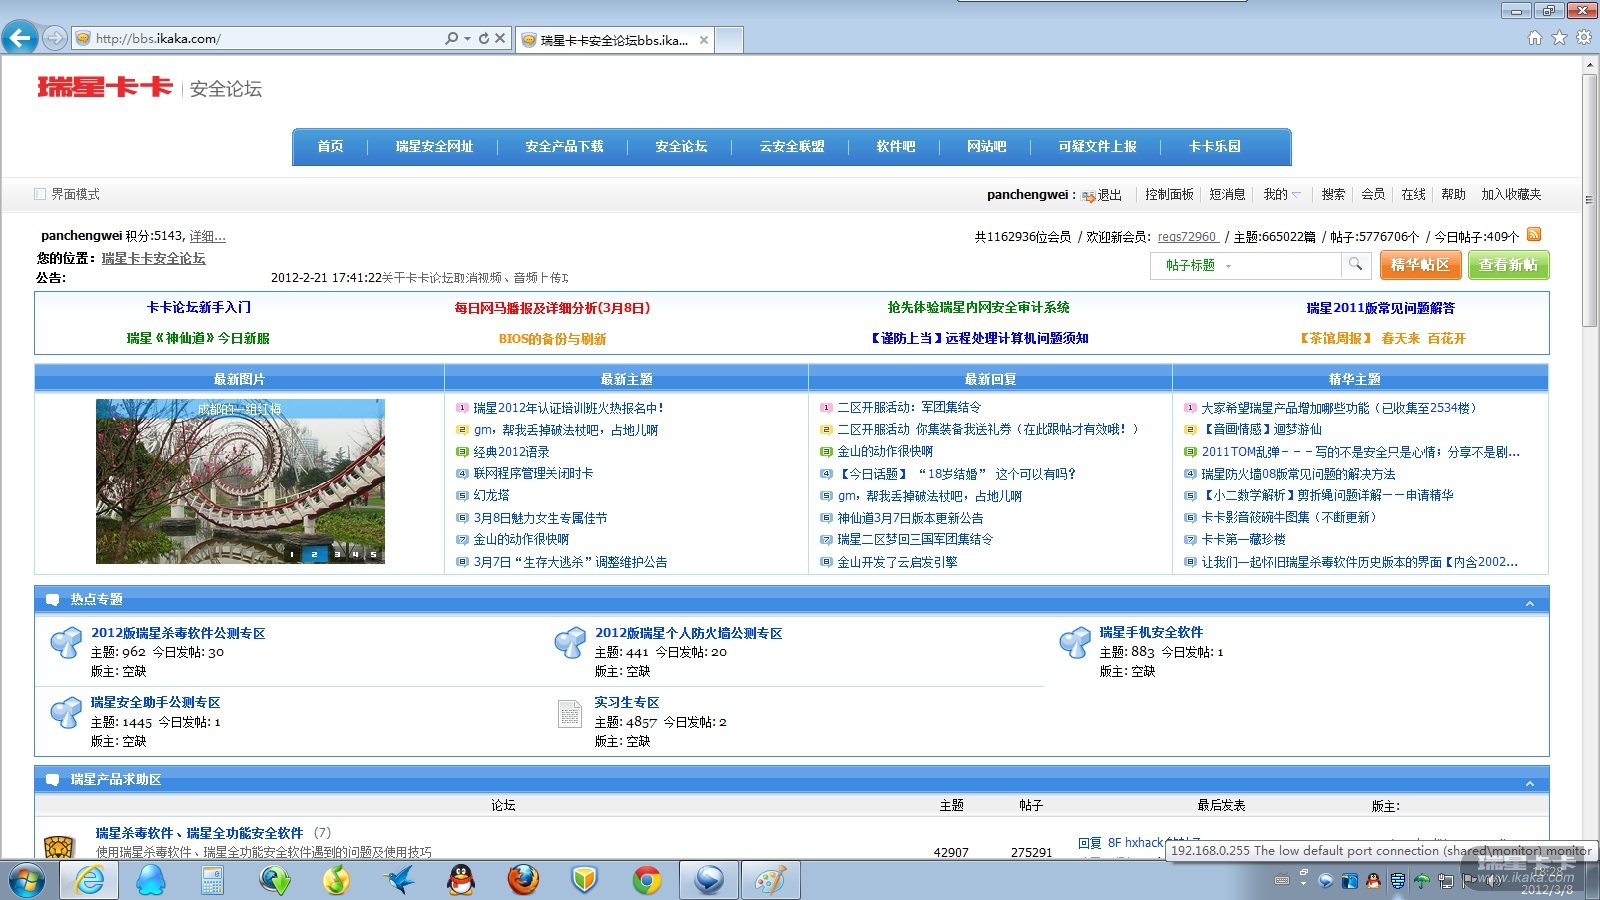Click the RSS feed icon

1534,235
